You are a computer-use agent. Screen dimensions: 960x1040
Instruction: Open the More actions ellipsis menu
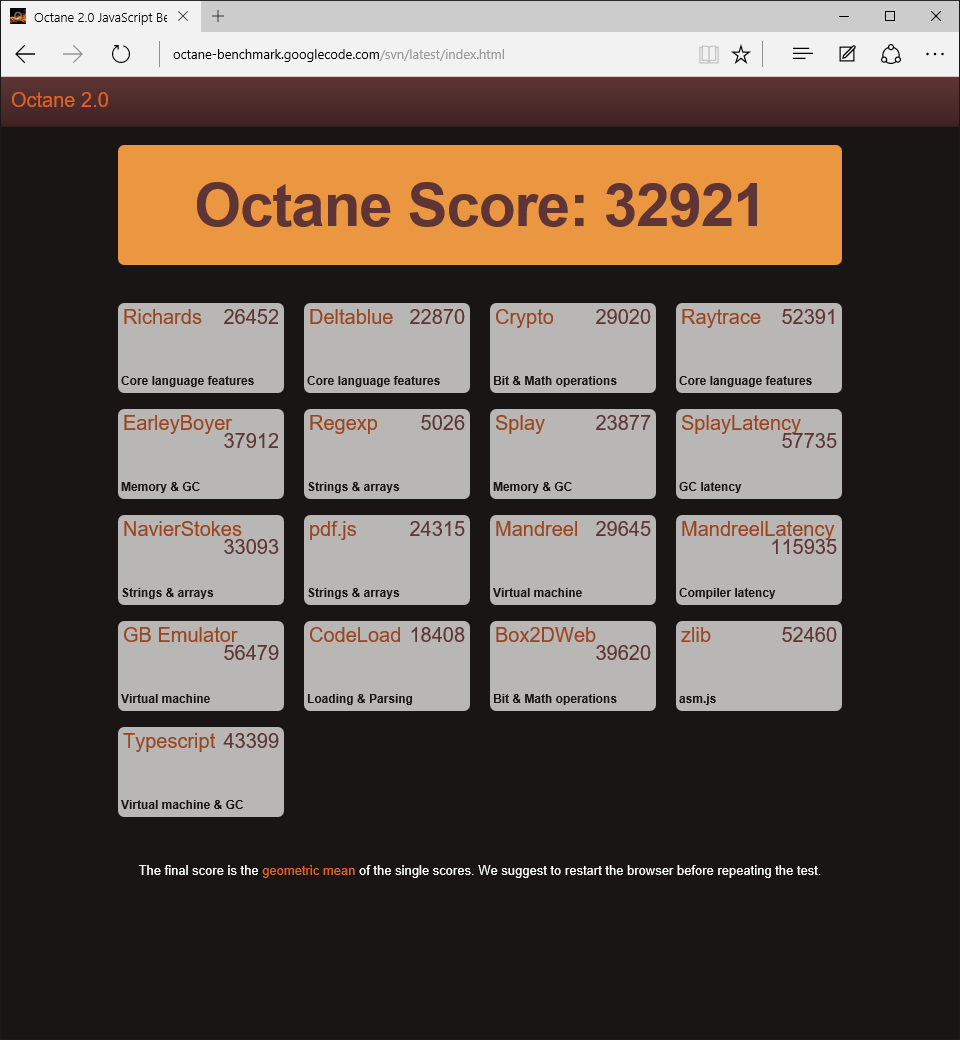[x=935, y=54]
